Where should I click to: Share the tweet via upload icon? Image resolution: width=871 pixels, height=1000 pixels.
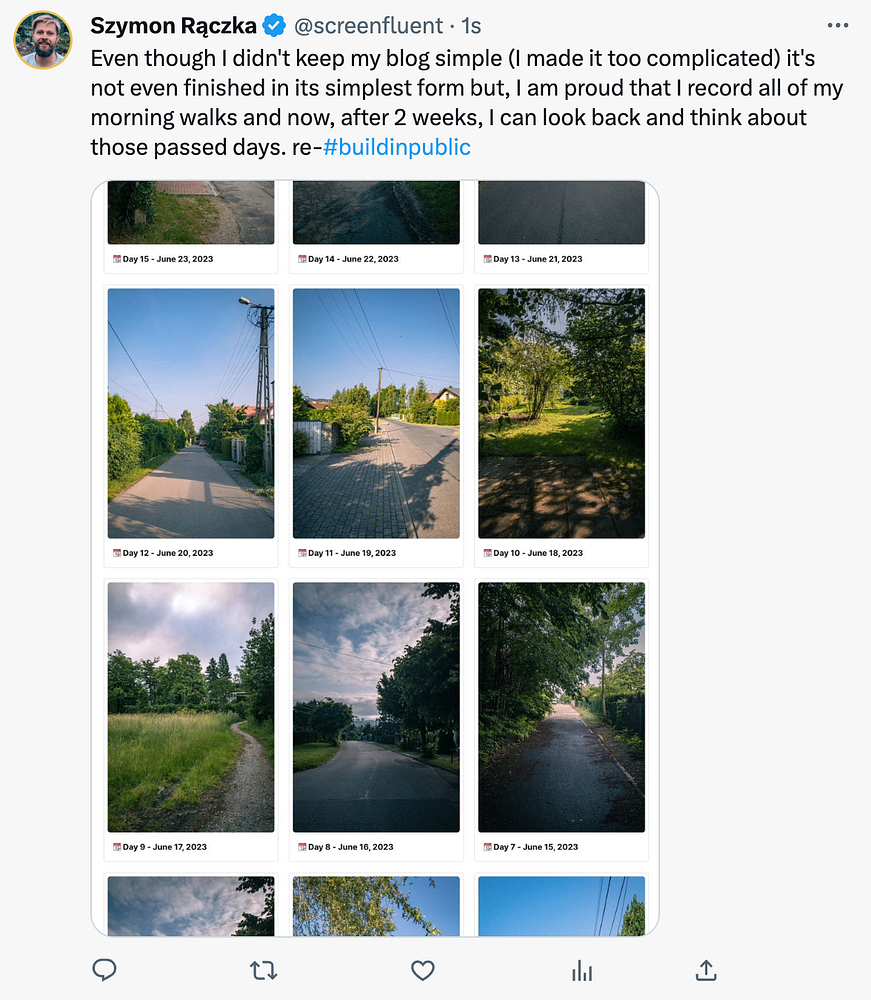pyautogui.click(x=706, y=971)
